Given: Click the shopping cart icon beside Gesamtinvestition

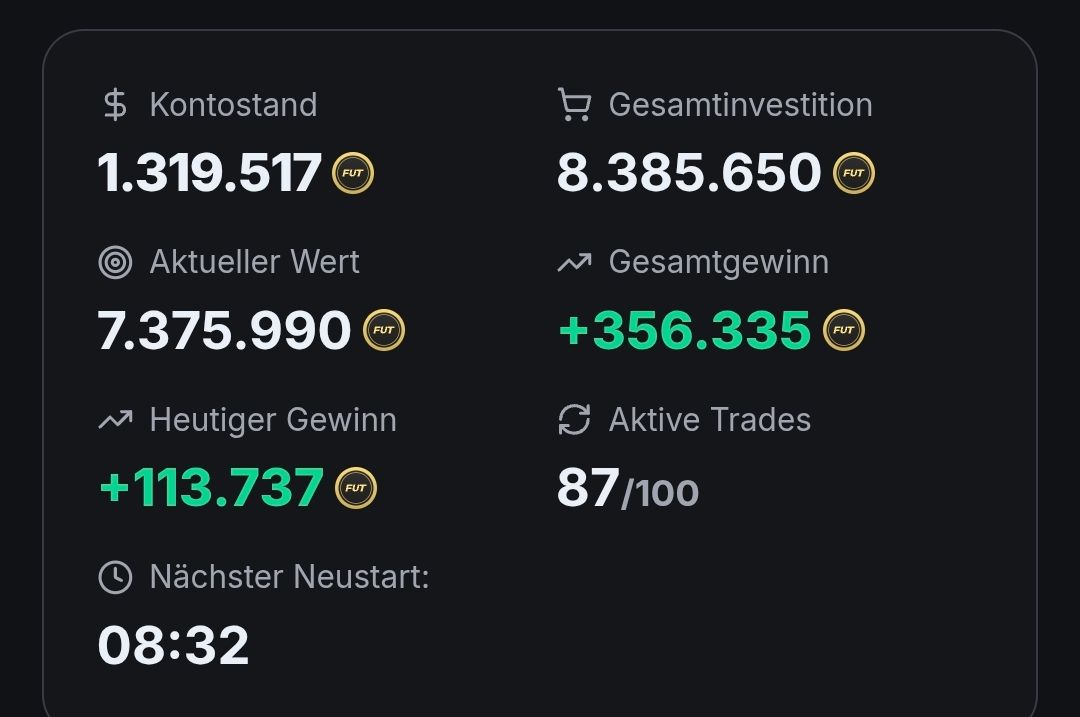Looking at the screenshot, I should [574, 105].
